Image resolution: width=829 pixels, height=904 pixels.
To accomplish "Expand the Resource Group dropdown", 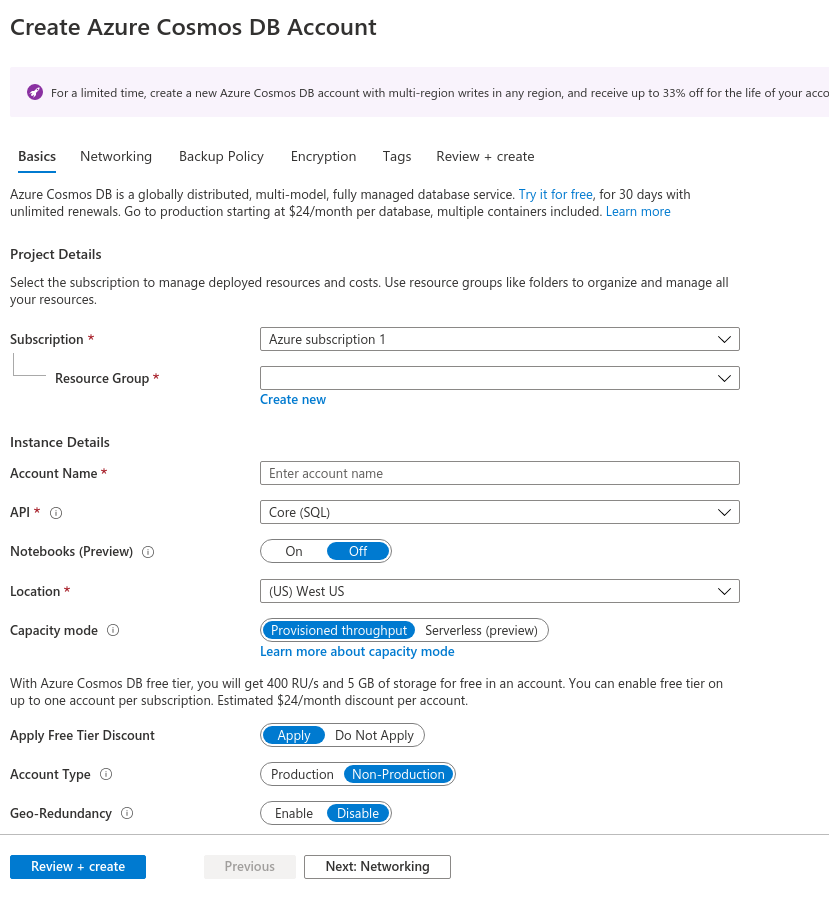I will click(499, 378).
